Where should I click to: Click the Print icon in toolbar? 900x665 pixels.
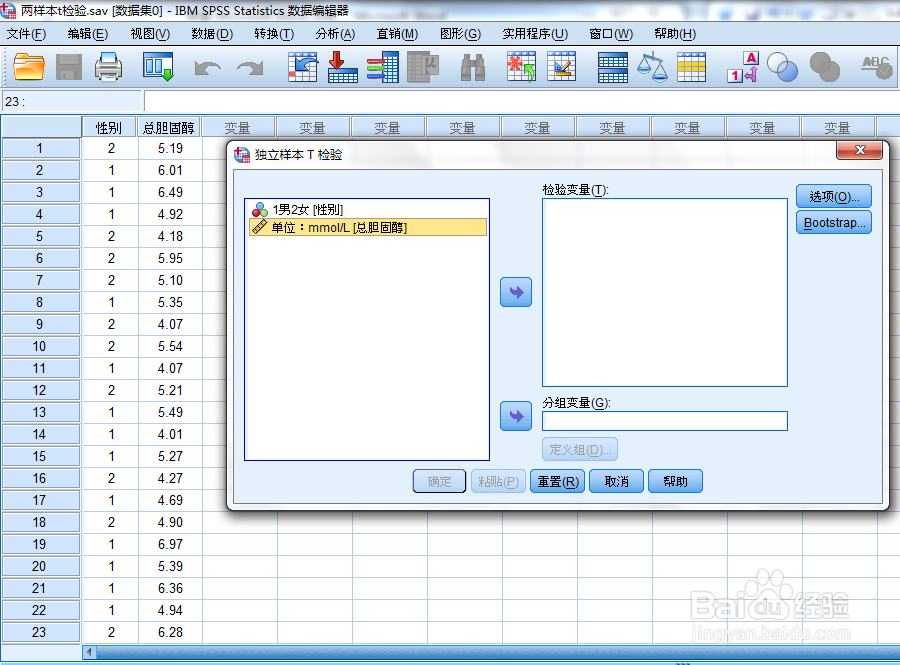pos(108,67)
